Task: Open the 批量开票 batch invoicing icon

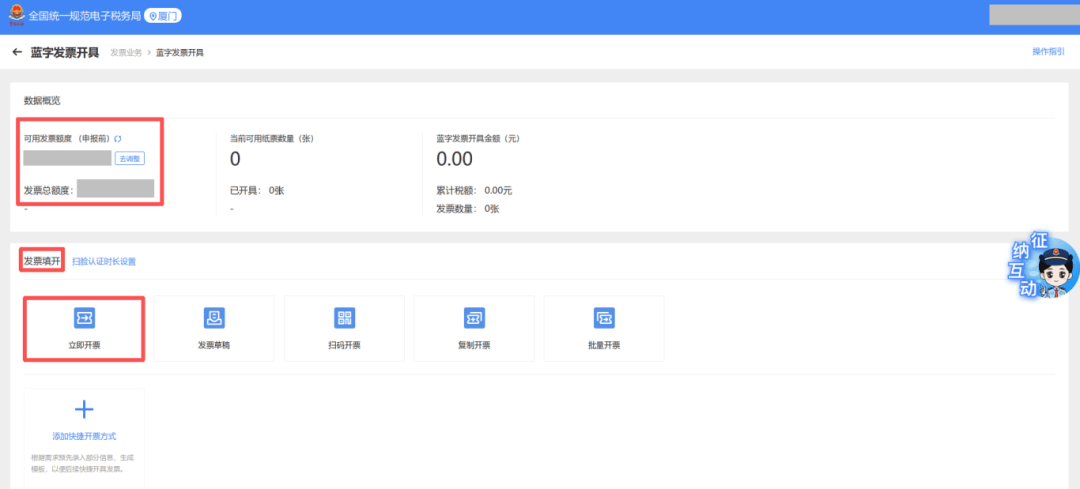Action: [x=604, y=318]
